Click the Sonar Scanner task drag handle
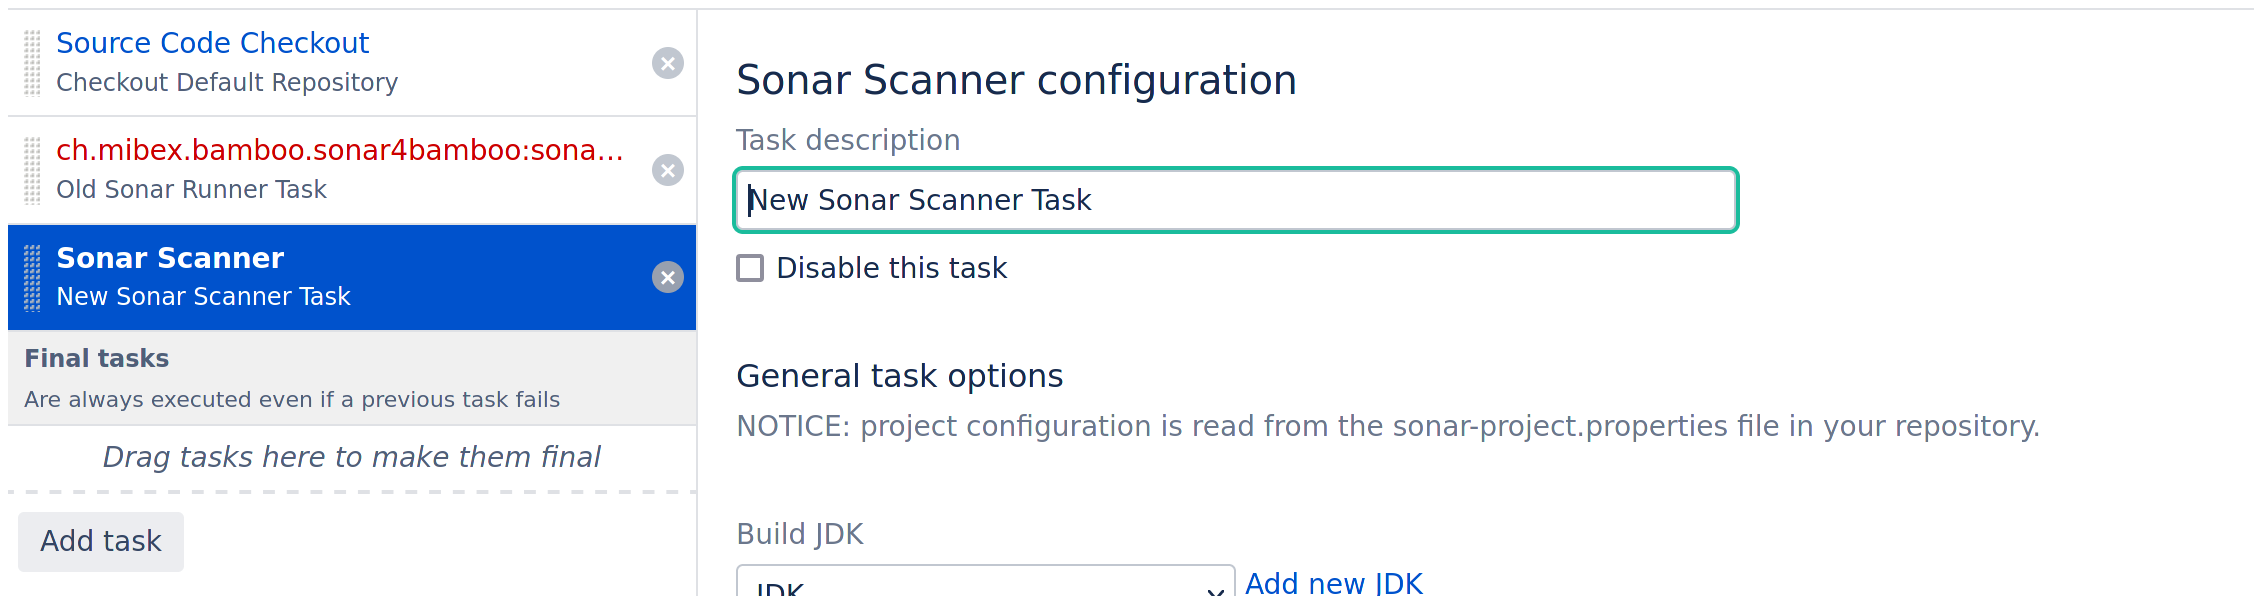The image size is (2254, 596). [x=32, y=277]
